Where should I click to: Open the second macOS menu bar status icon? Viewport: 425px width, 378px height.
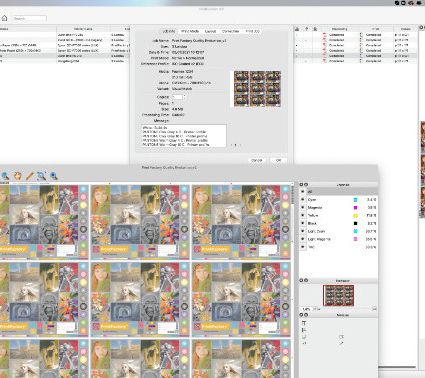pyautogui.click(x=403, y=3)
